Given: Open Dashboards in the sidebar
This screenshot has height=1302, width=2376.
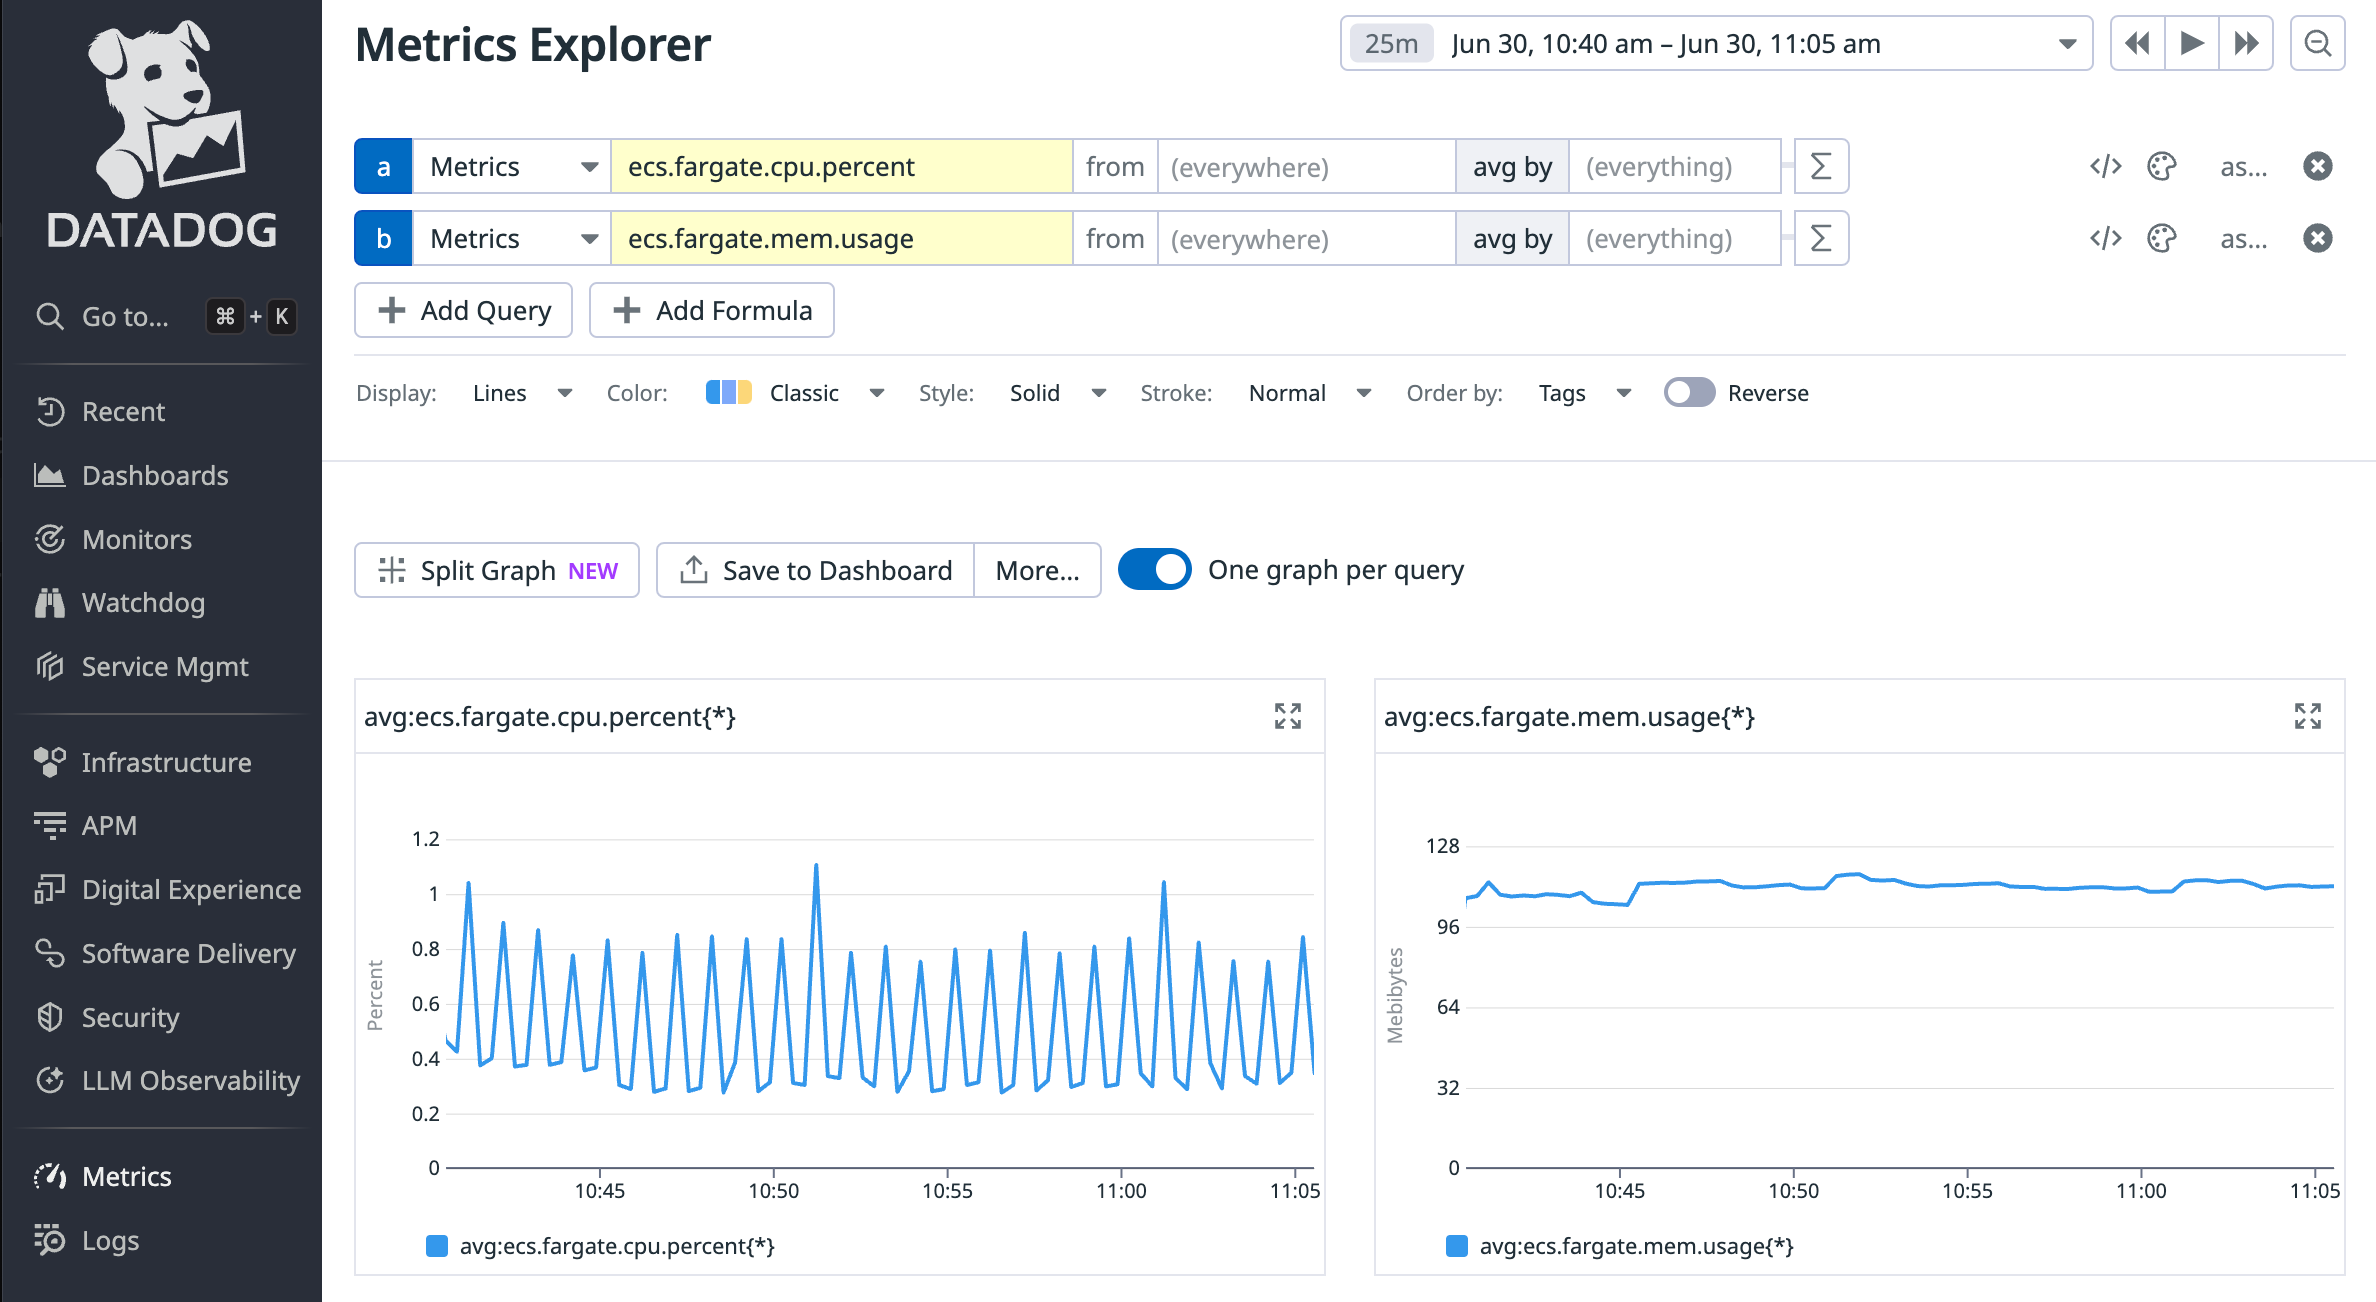Looking at the screenshot, I should pos(155,475).
